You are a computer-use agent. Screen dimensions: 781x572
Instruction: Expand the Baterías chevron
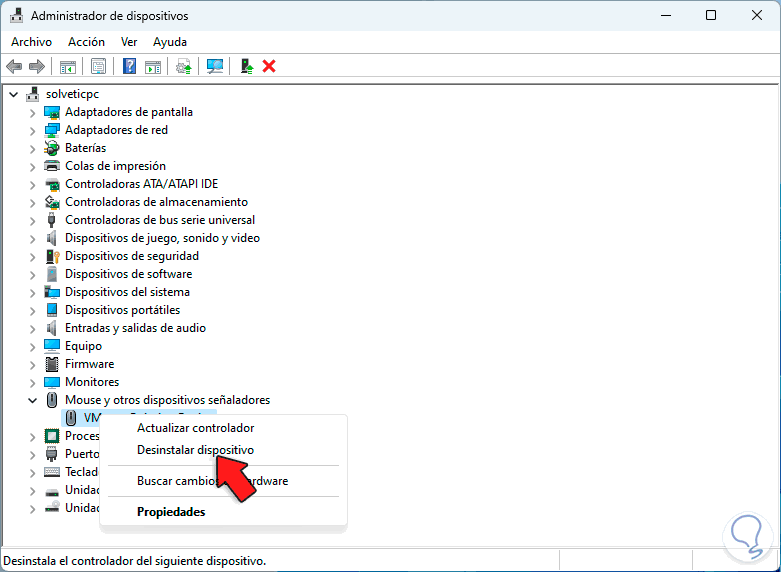point(32,149)
